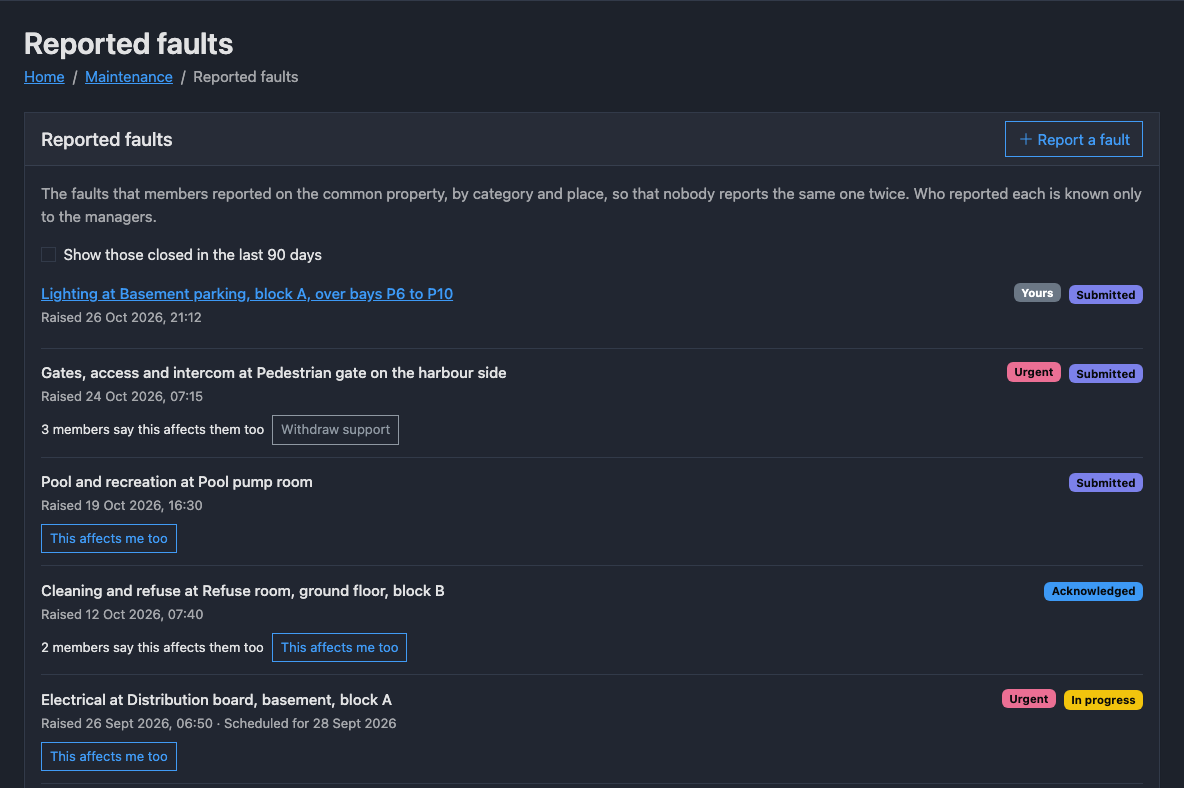Click the Urgent badge on the Pedestrian gate fault
This screenshot has height=788, width=1184.
[x=1033, y=372]
